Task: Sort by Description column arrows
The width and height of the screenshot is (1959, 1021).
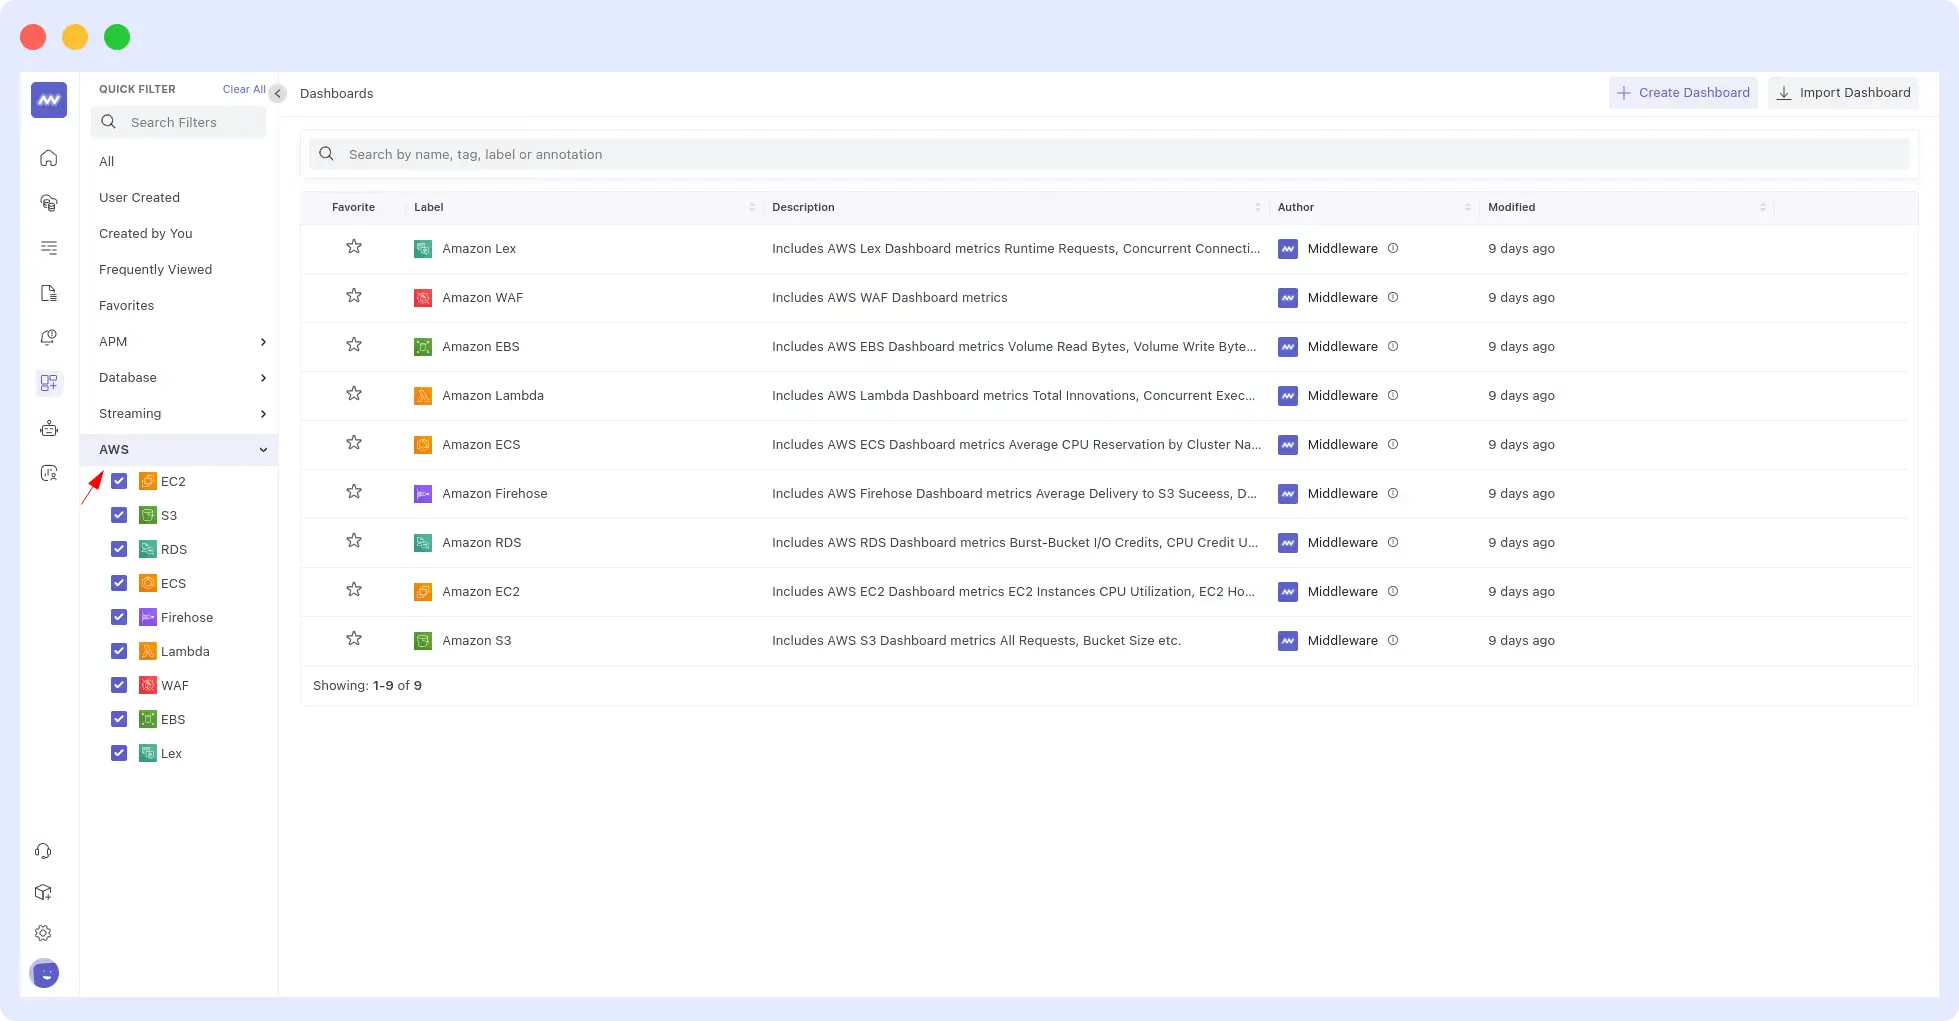Action: (1258, 207)
